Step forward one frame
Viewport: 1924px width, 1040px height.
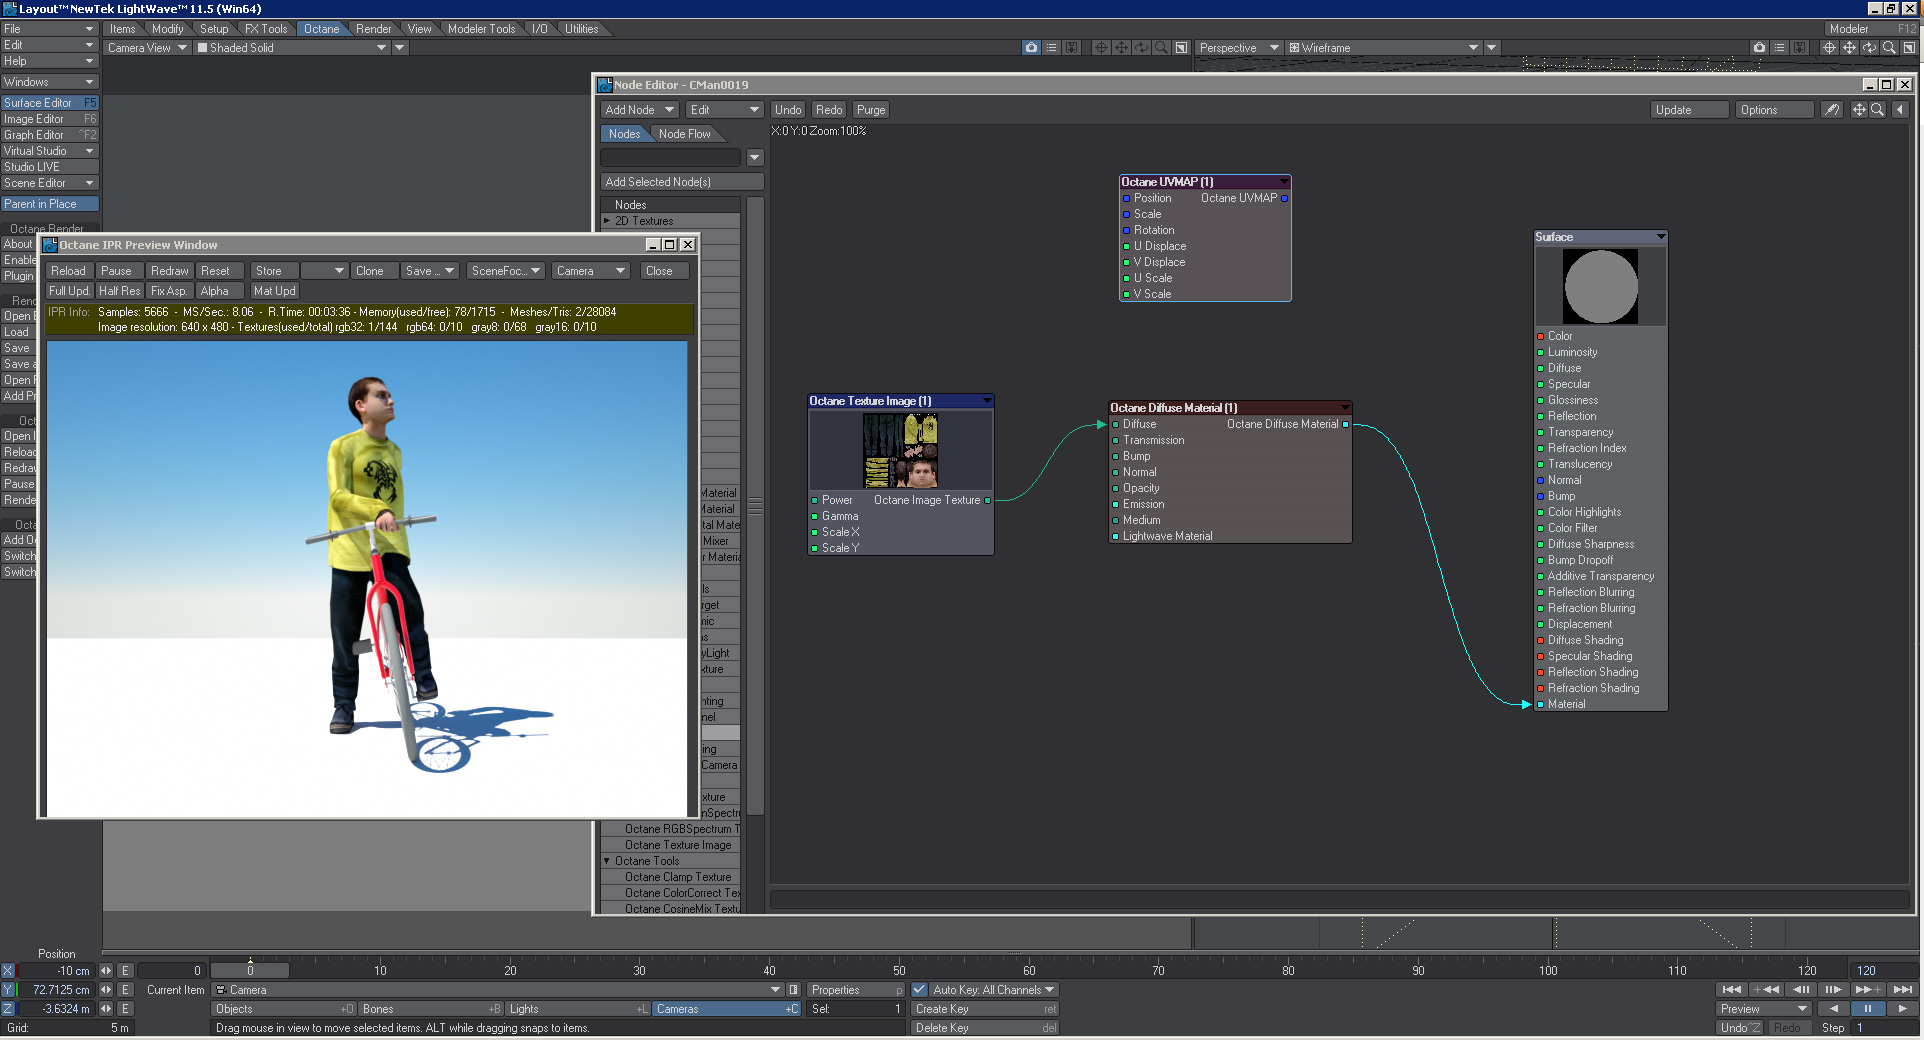(x=1833, y=990)
